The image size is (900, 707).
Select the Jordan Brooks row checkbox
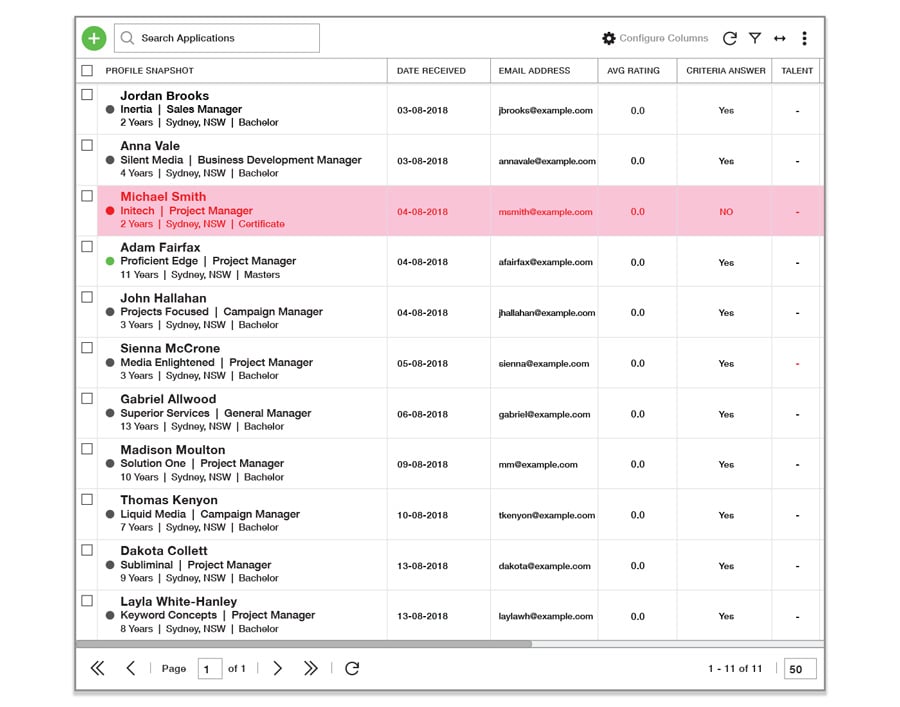[87, 95]
